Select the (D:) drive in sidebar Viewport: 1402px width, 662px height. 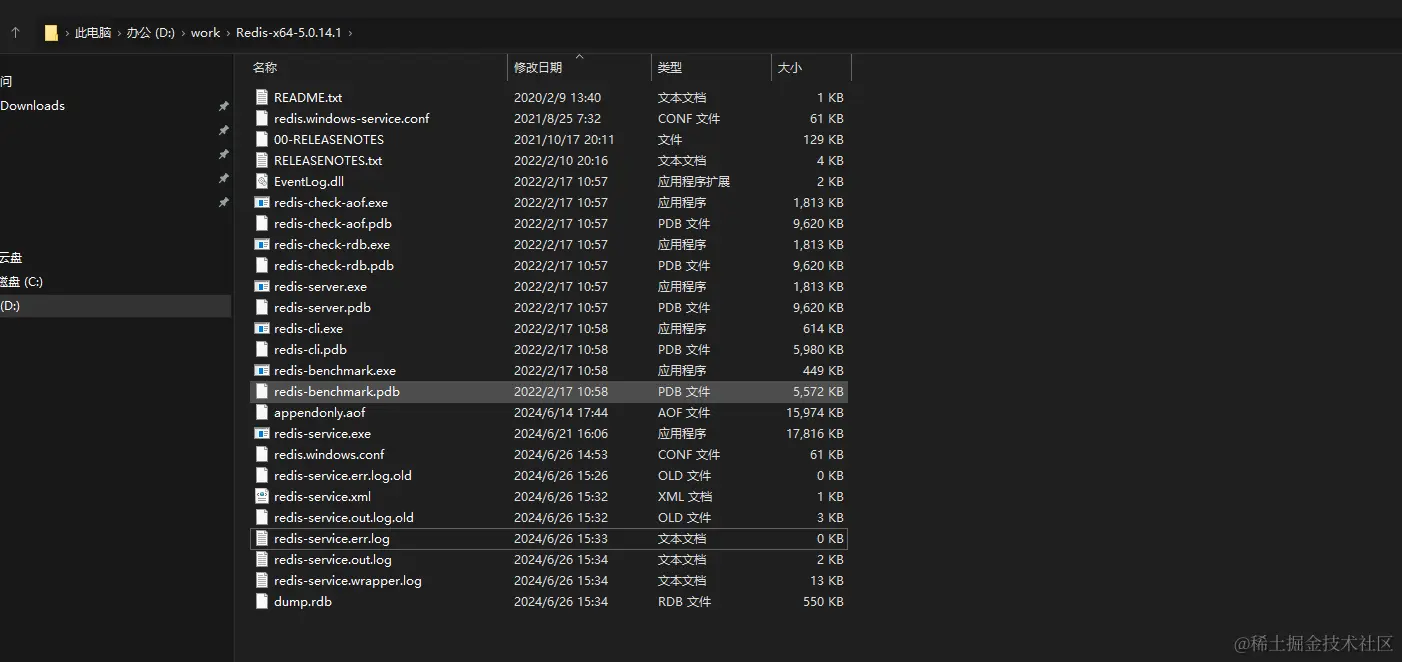coord(115,306)
